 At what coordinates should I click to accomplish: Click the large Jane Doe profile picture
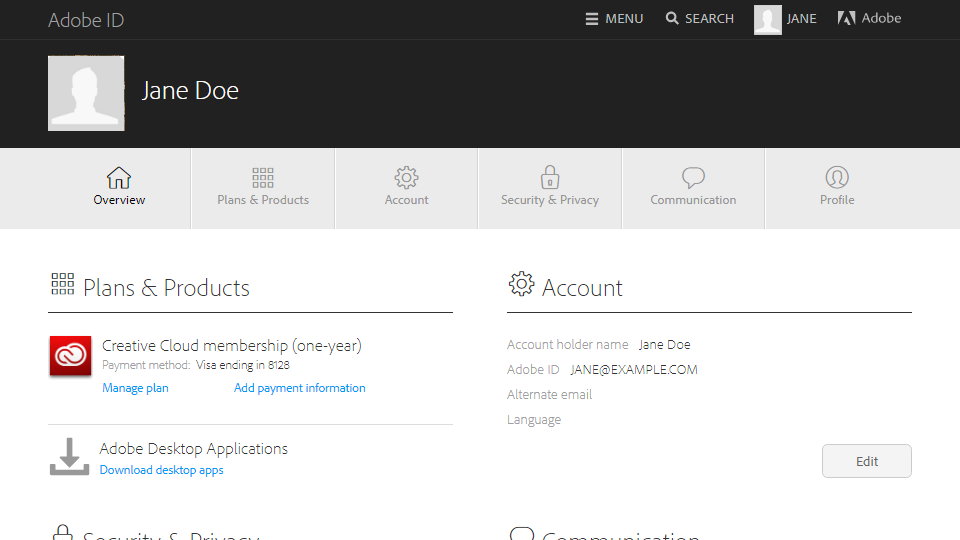[86, 93]
